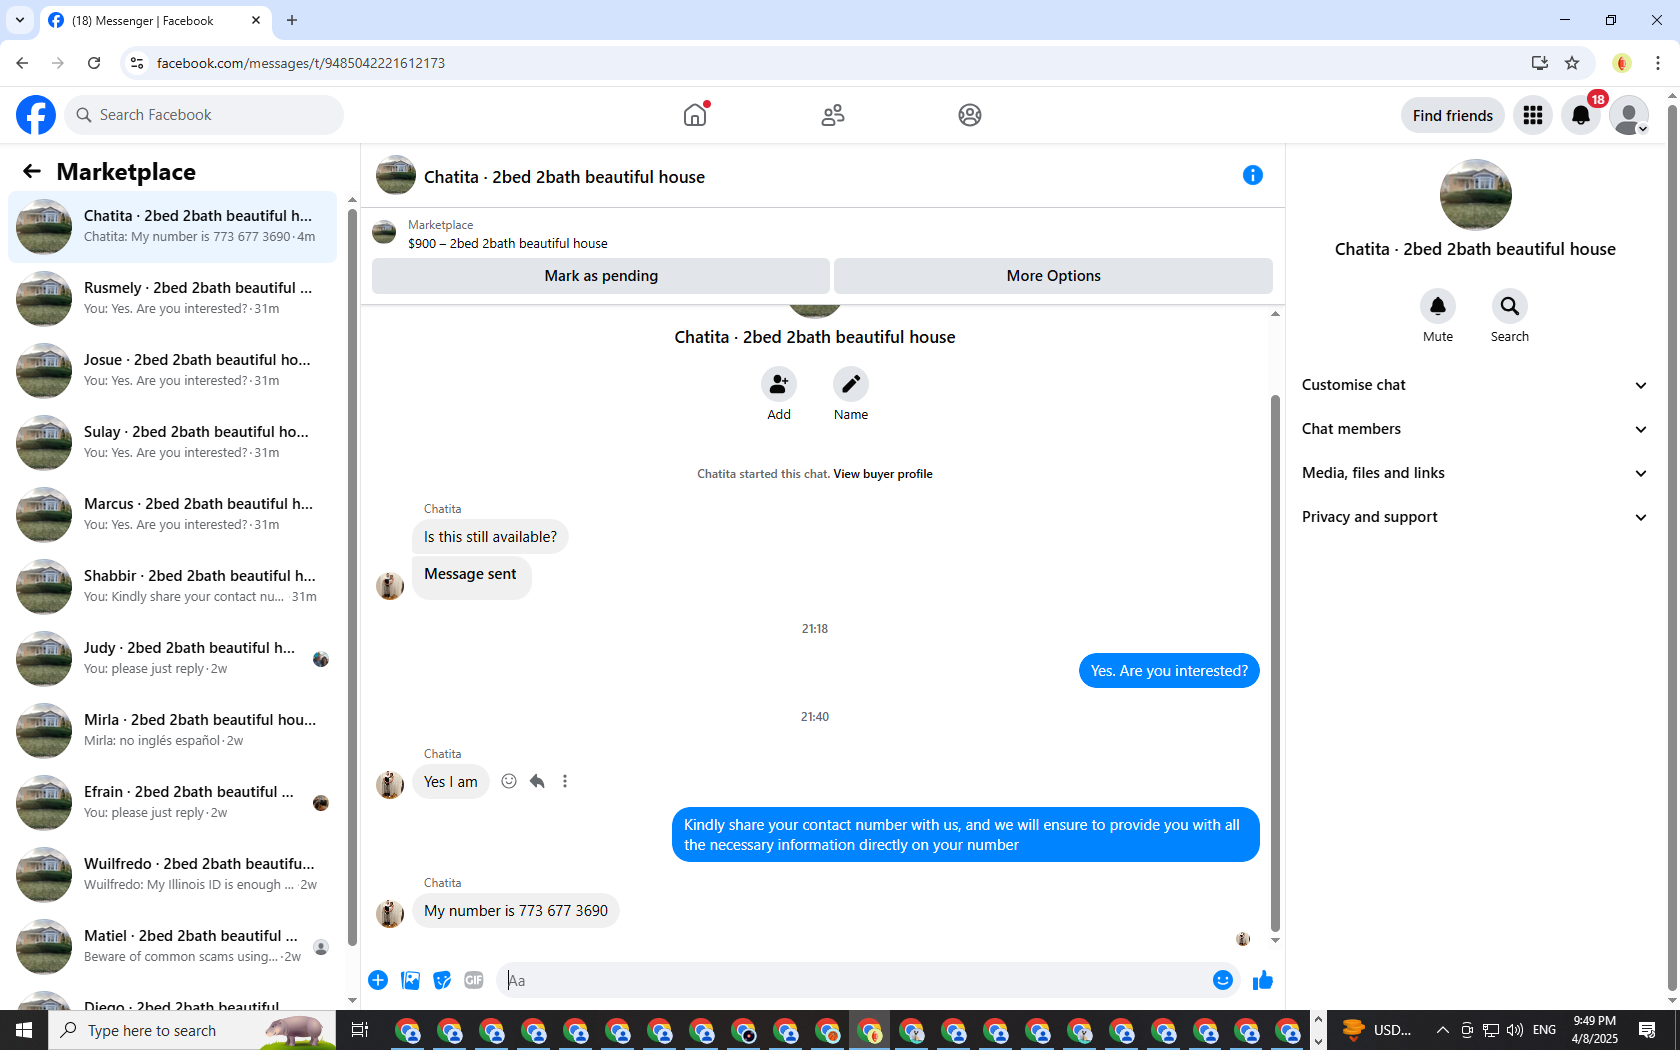Viewport: 1680px width, 1050px height.
Task: Attach a photo file in composer
Action: coord(410,980)
